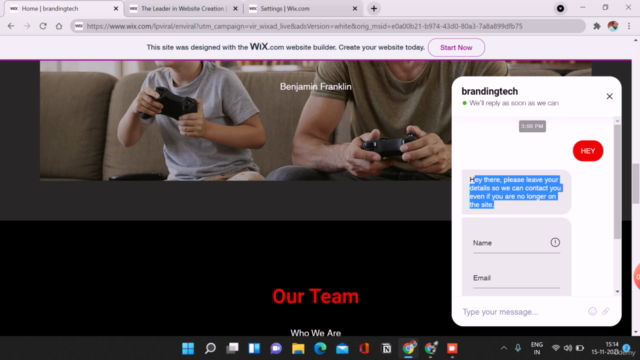This screenshot has height=360, width=640.
Task: Click the chat scroll up arrow
Action: [617, 121]
